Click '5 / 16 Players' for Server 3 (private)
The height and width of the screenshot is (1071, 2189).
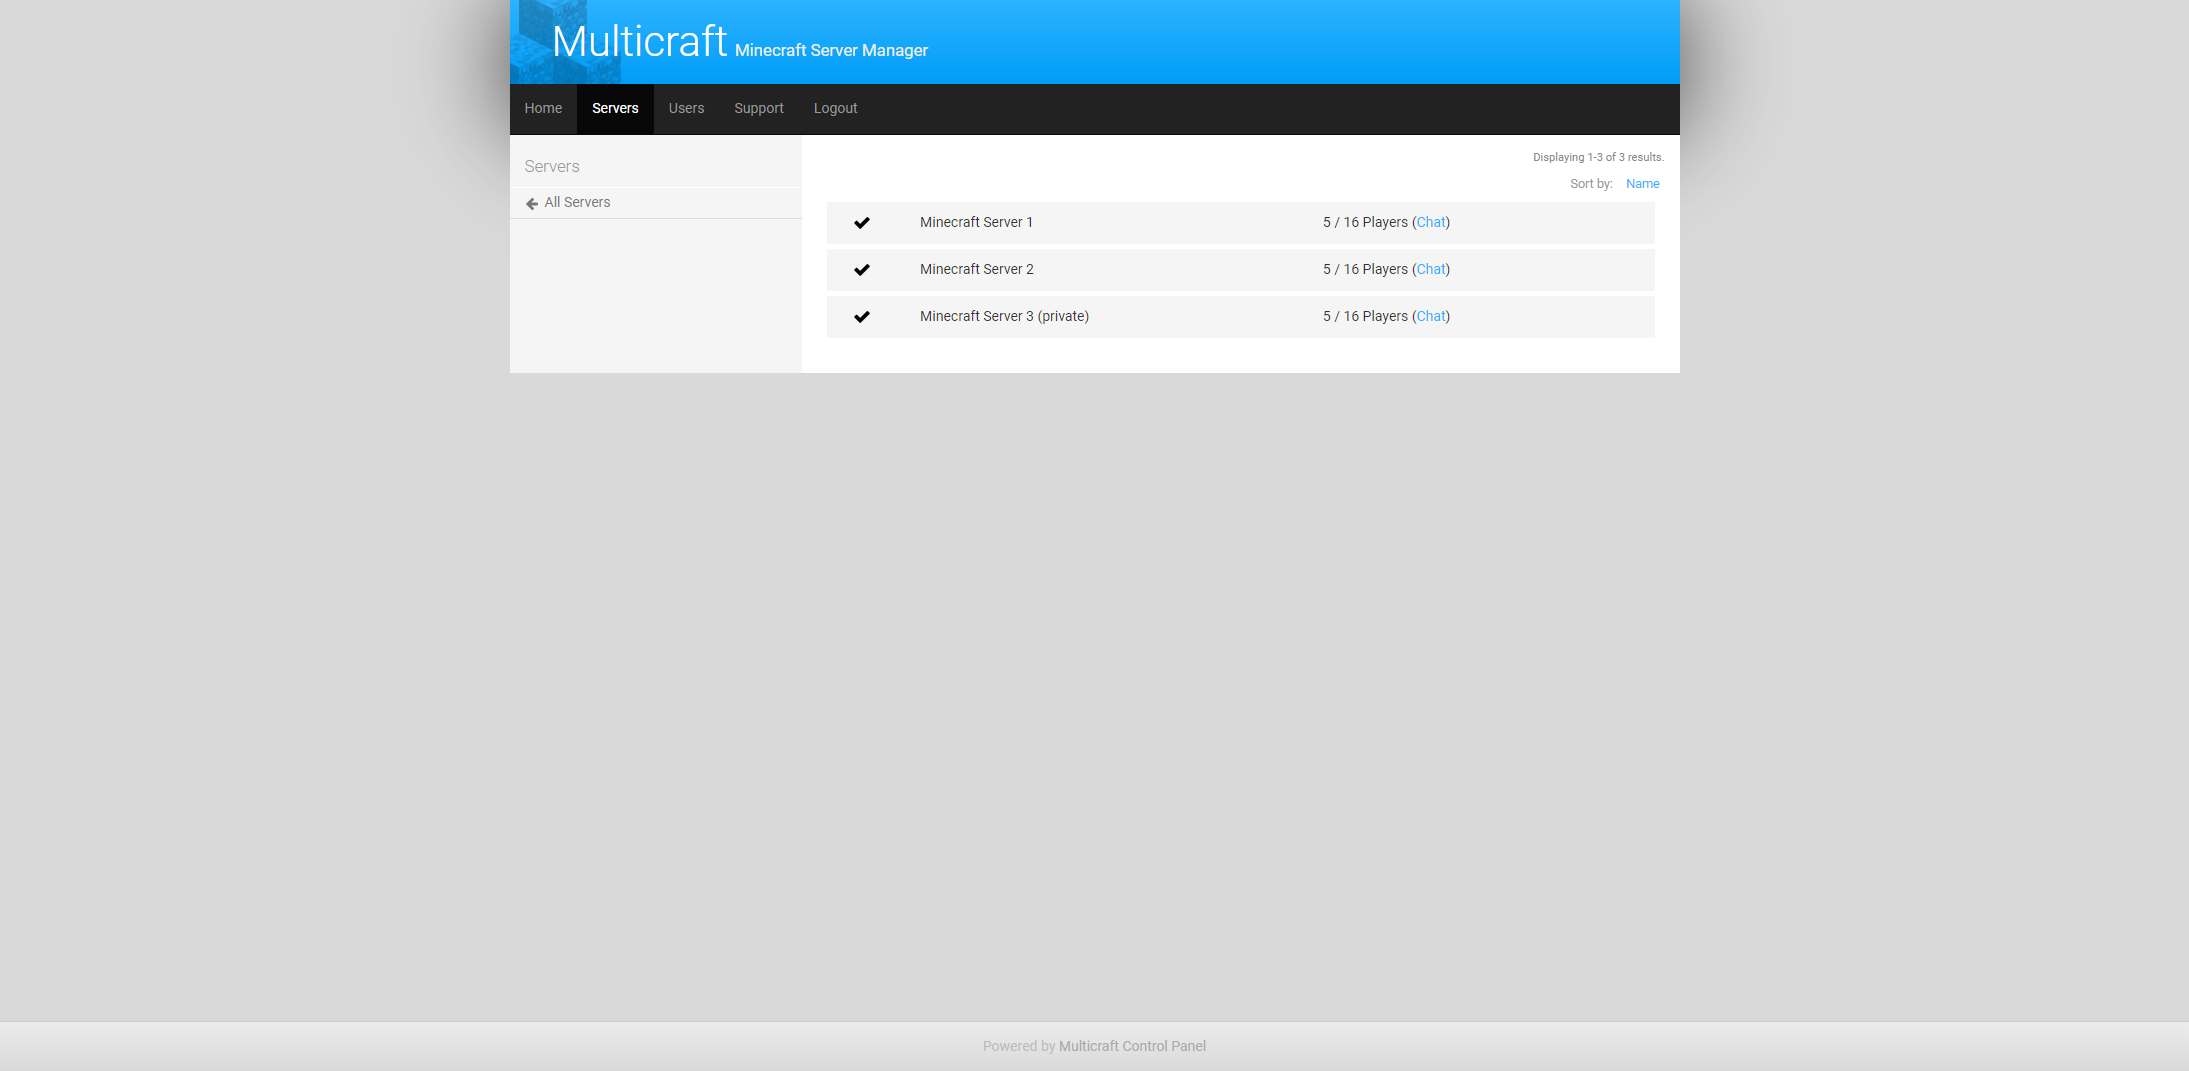point(1365,316)
